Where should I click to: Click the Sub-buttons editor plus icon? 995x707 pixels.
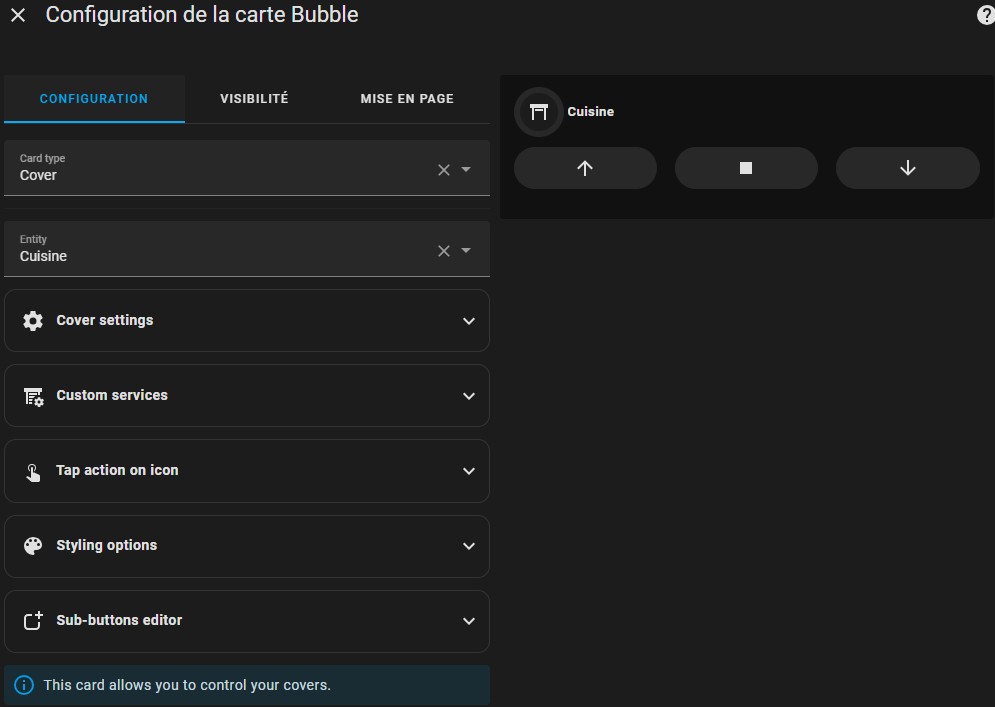coord(33,621)
